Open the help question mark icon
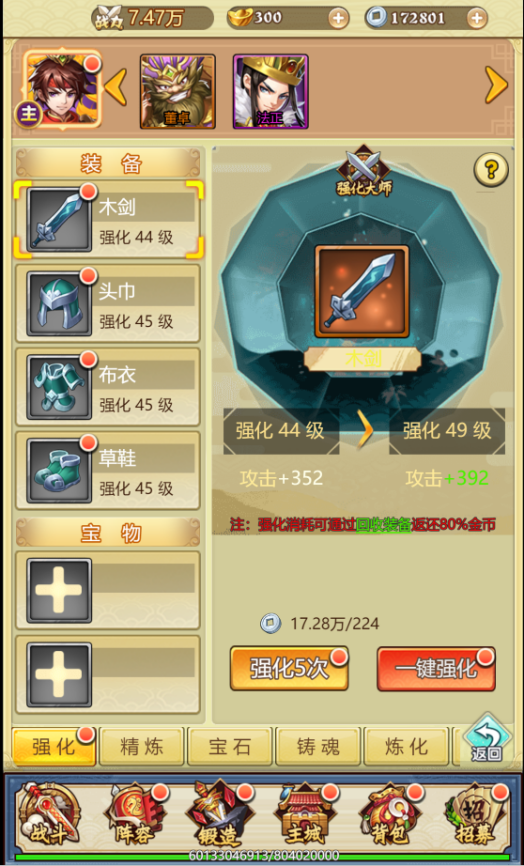Image resolution: width=524 pixels, height=866 pixels. (x=490, y=170)
